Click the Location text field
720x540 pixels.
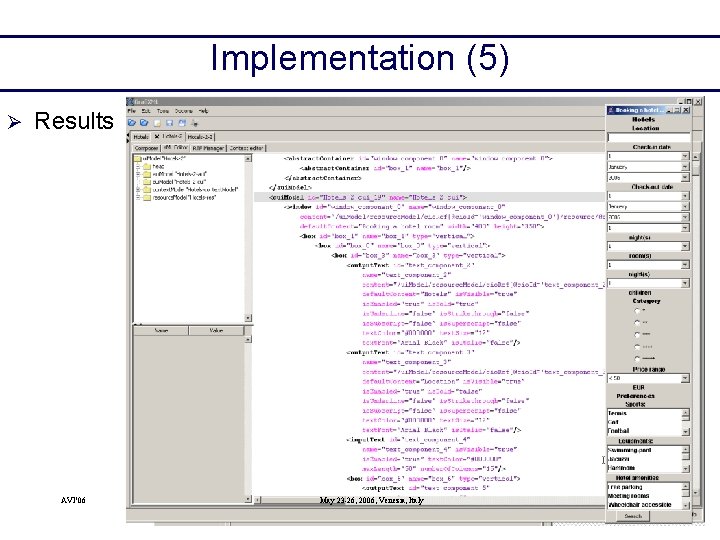[648, 137]
